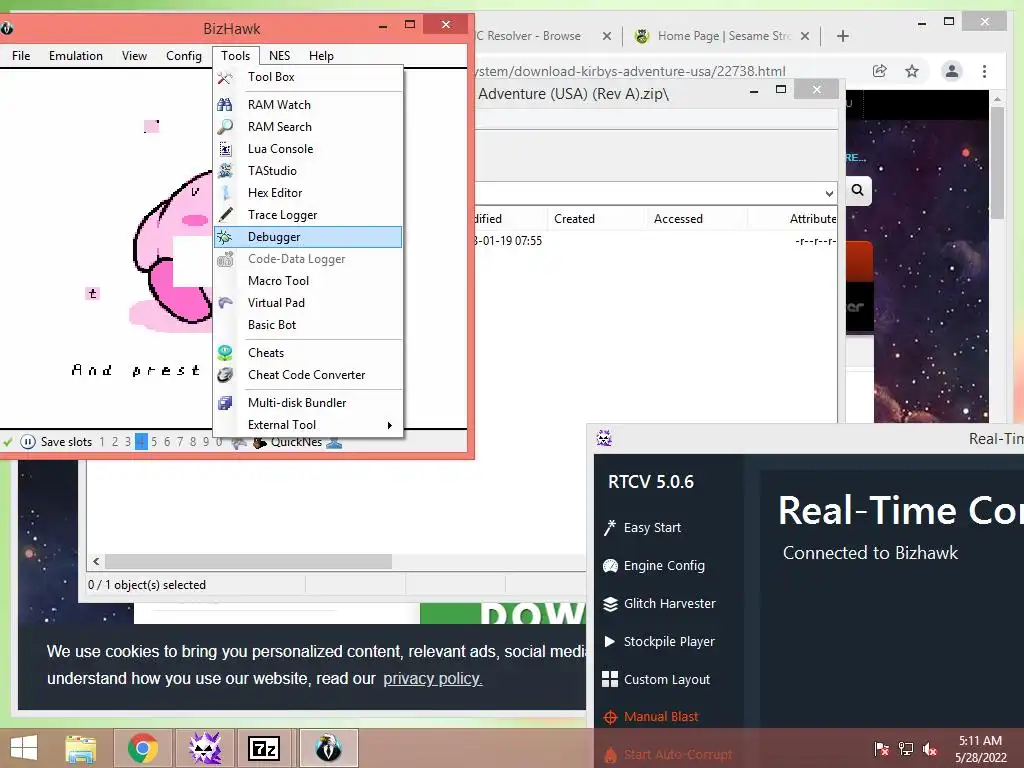Viewport: 1024px width, 768px height.
Task: Click the green checkmark status icon
Action: tap(8, 442)
